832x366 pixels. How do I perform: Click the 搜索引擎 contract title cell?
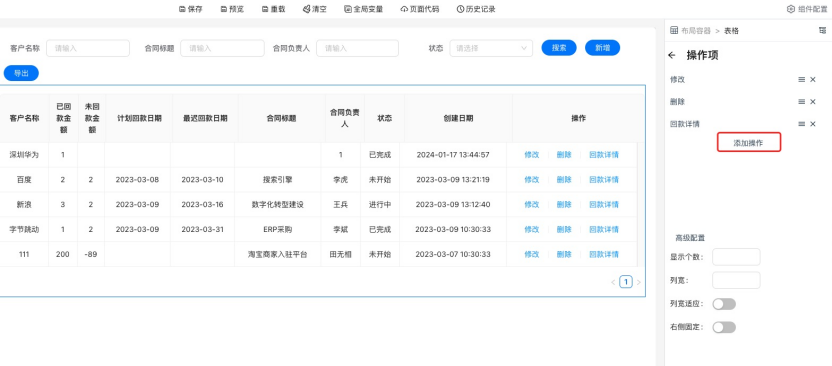click(278, 180)
